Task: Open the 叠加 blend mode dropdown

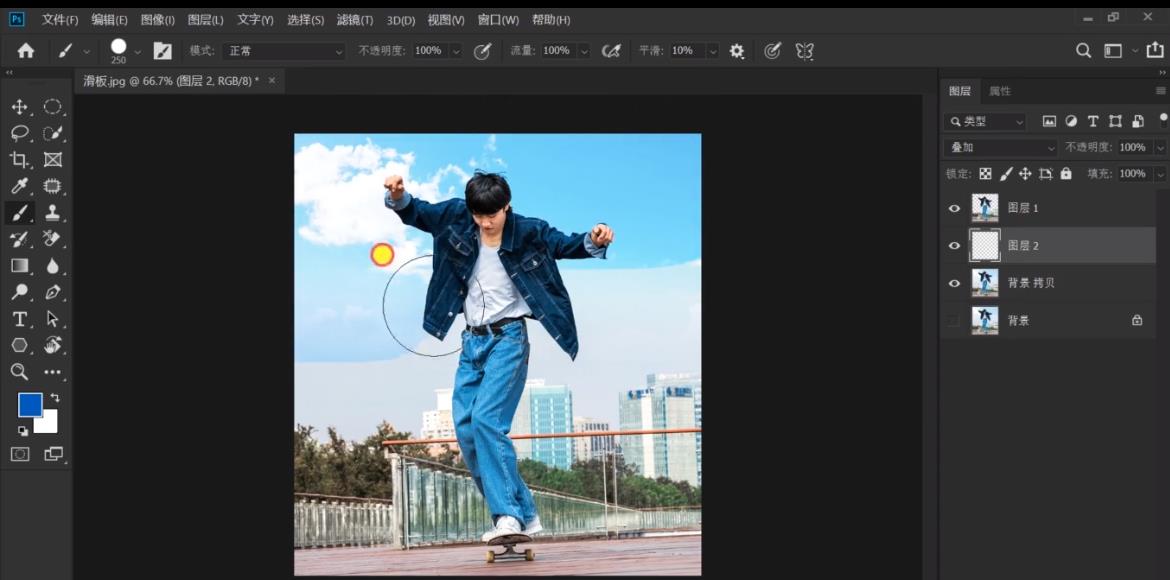Action: [x=1000, y=147]
